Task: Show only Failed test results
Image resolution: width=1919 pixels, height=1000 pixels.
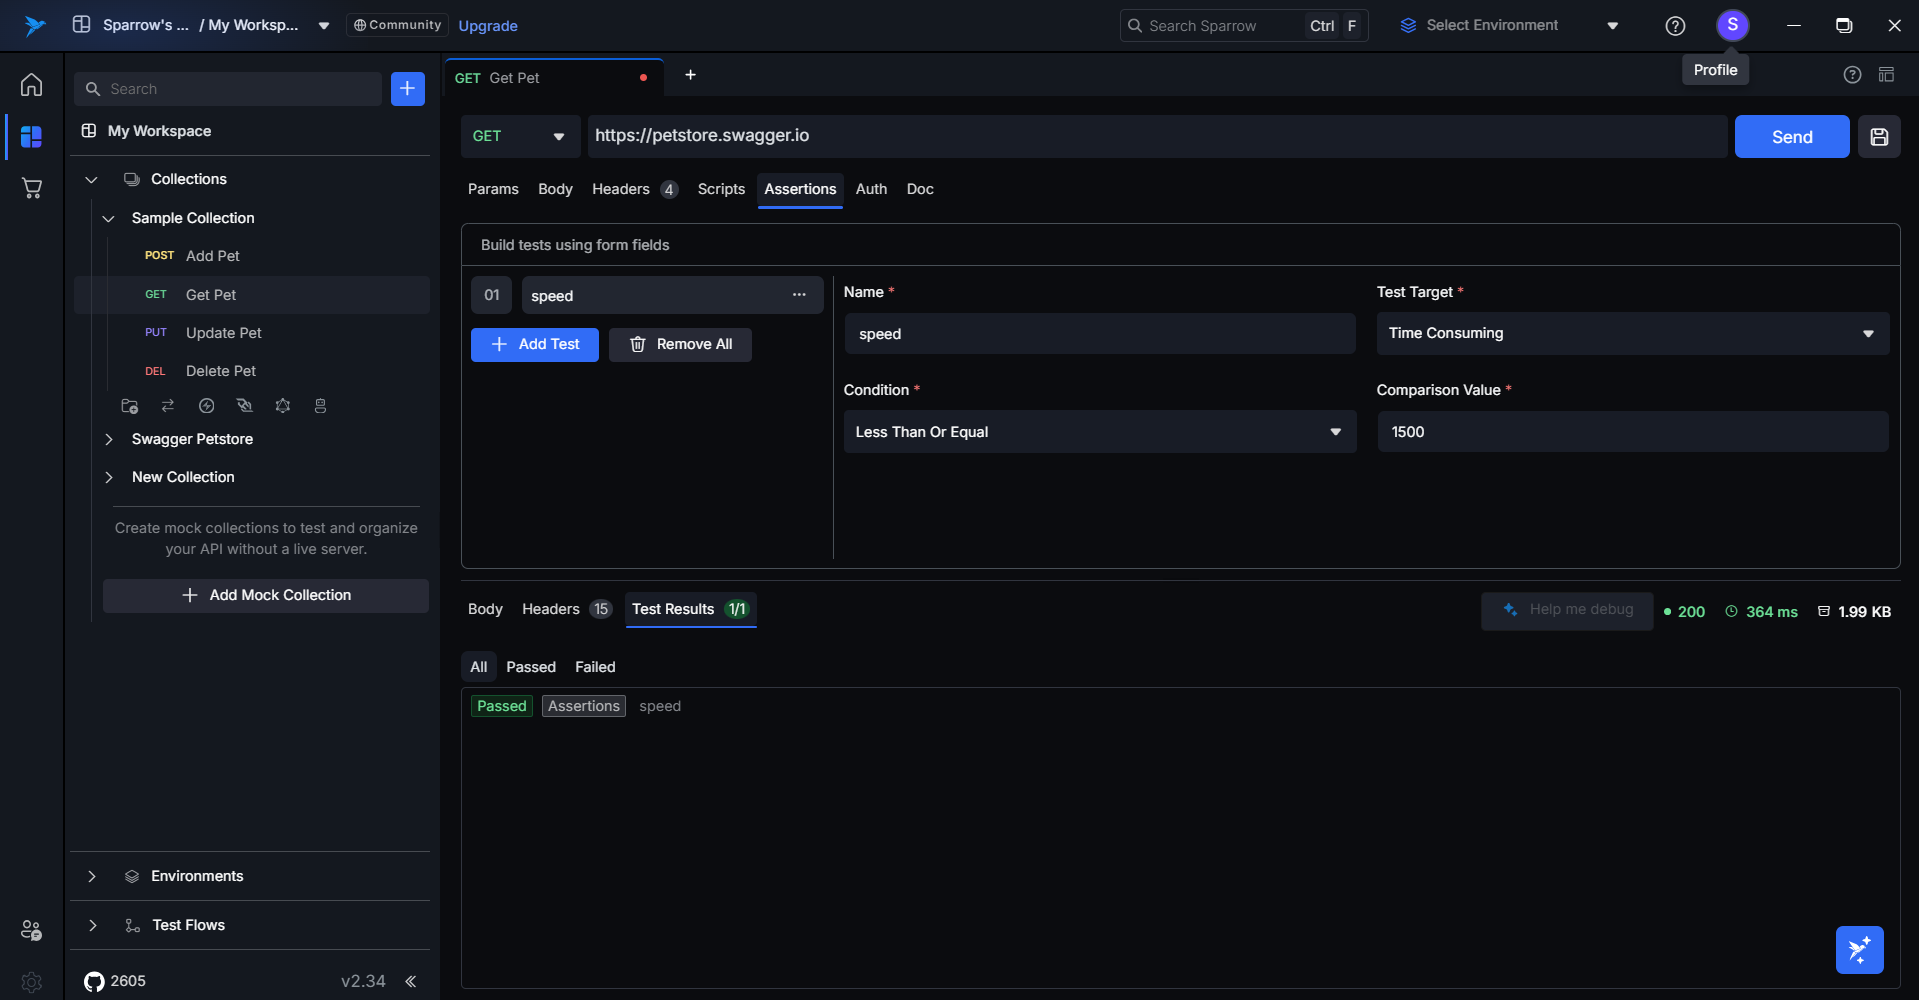Action: [x=595, y=667]
